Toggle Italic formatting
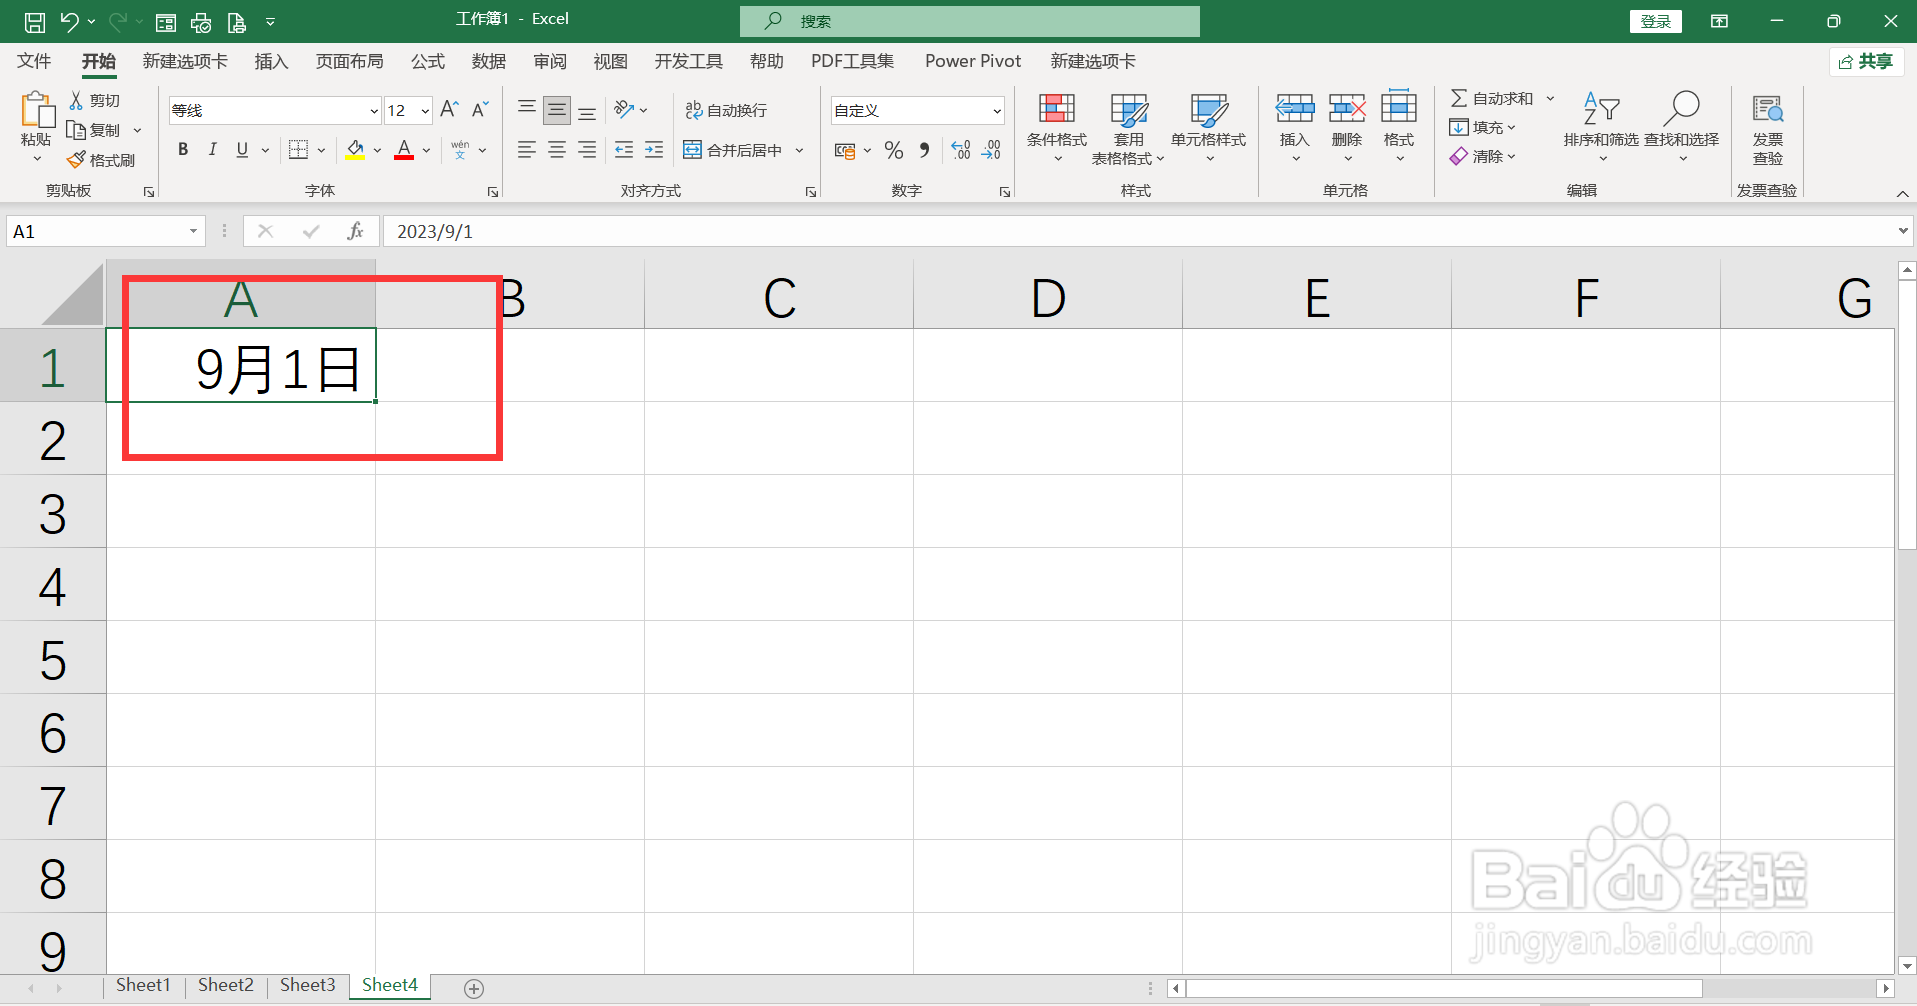The width and height of the screenshot is (1917, 1006). click(x=212, y=150)
